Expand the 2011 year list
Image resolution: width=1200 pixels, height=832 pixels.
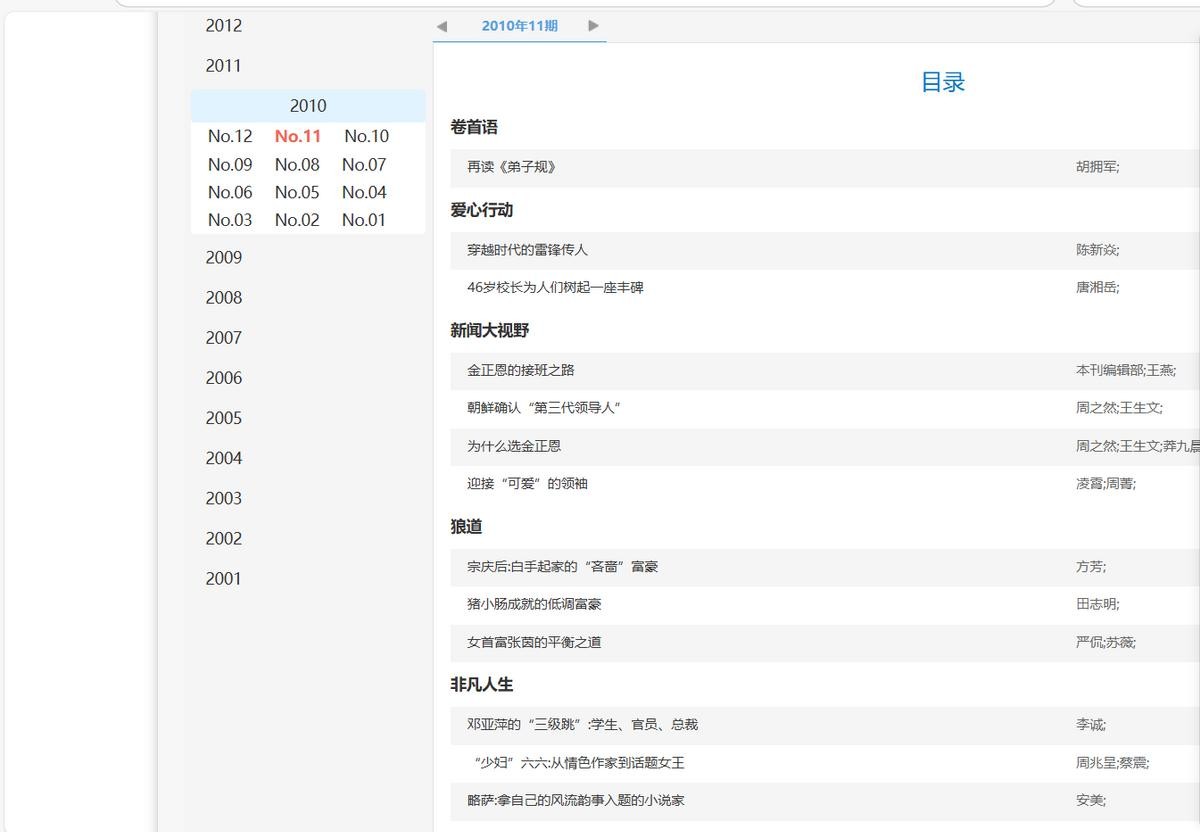click(x=224, y=66)
